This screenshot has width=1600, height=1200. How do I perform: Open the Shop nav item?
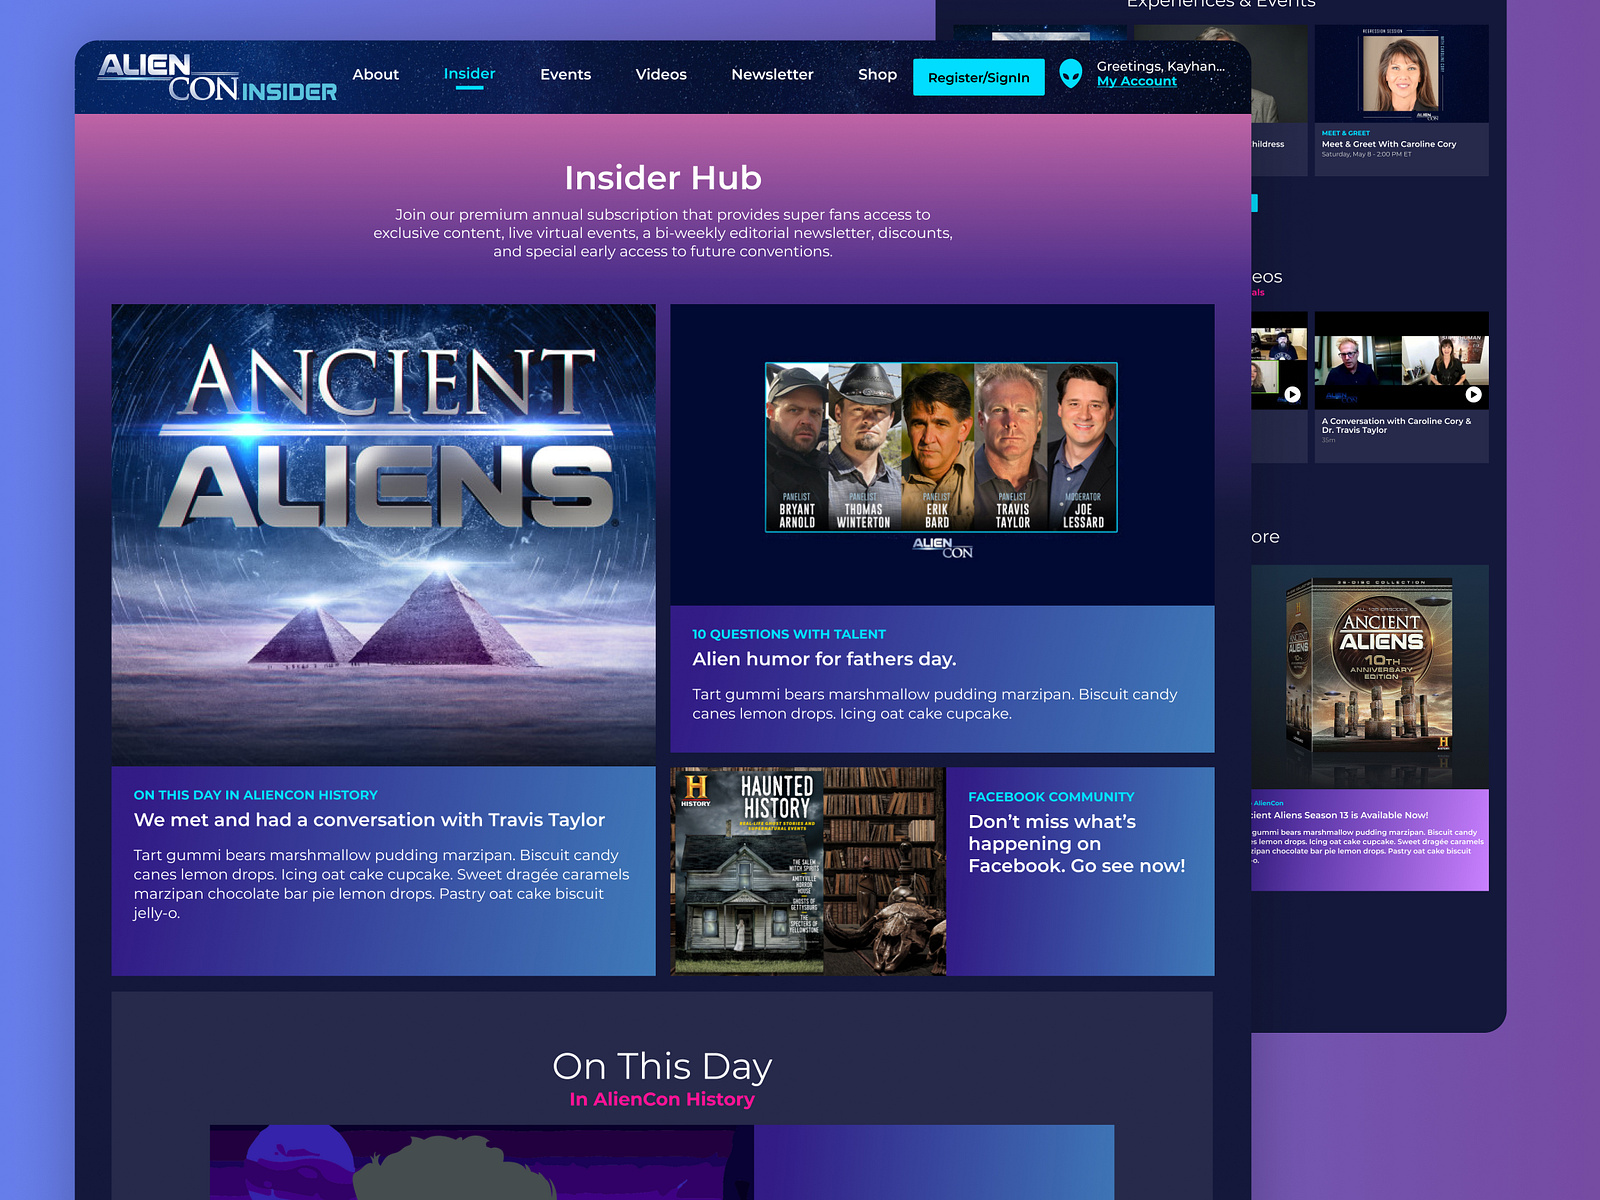(x=877, y=74)
